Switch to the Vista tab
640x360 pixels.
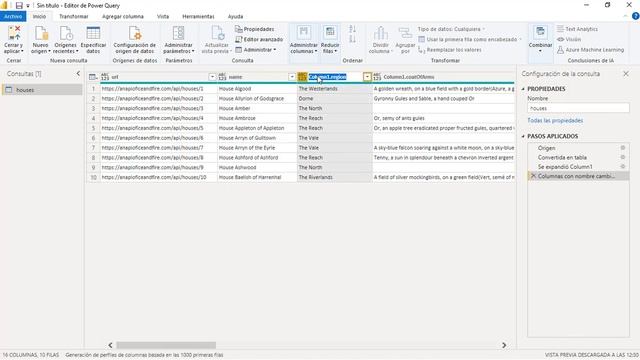pos(163,16)
